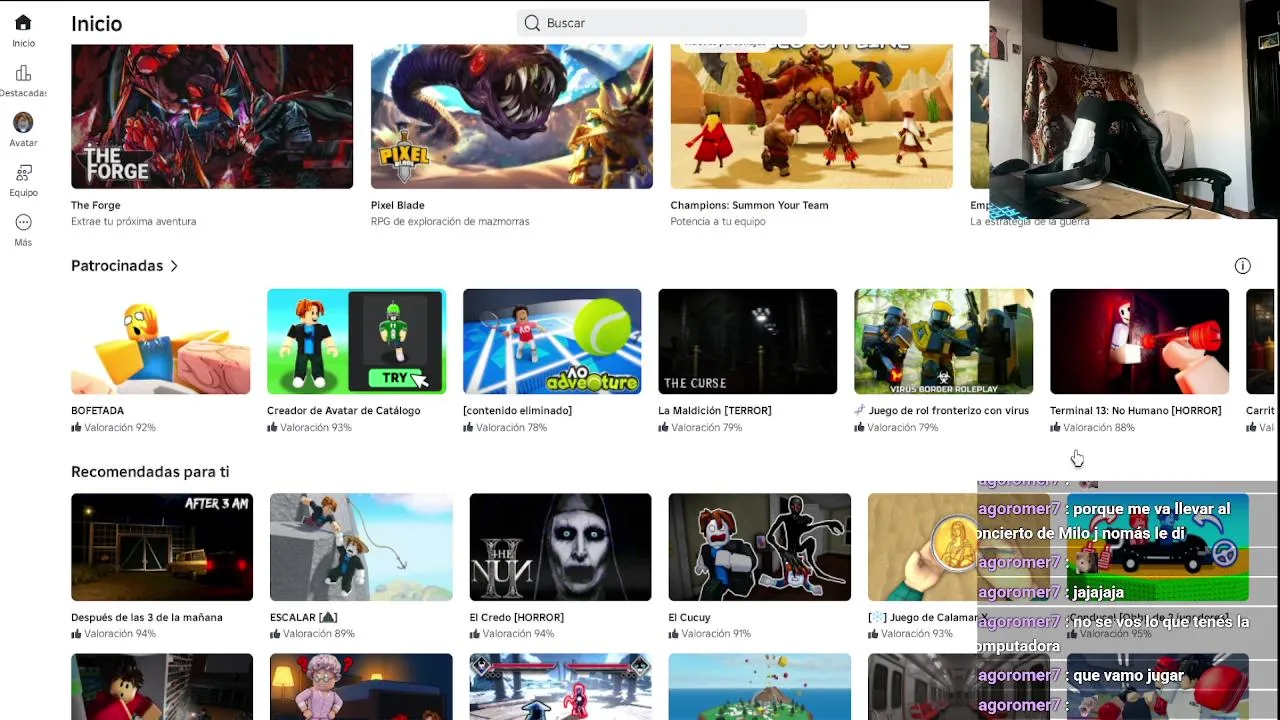Click BOFETADA game title
1280x720 pixels.
98,411
